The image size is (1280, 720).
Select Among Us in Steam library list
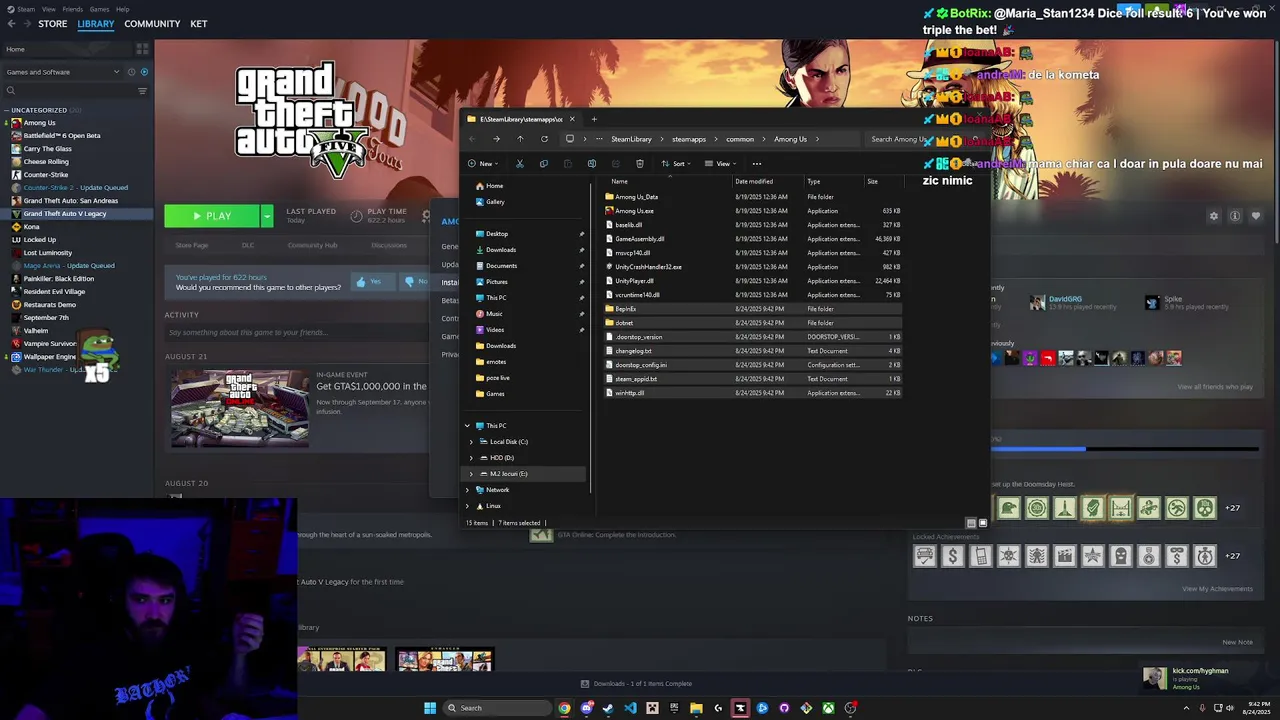[39, 123]
